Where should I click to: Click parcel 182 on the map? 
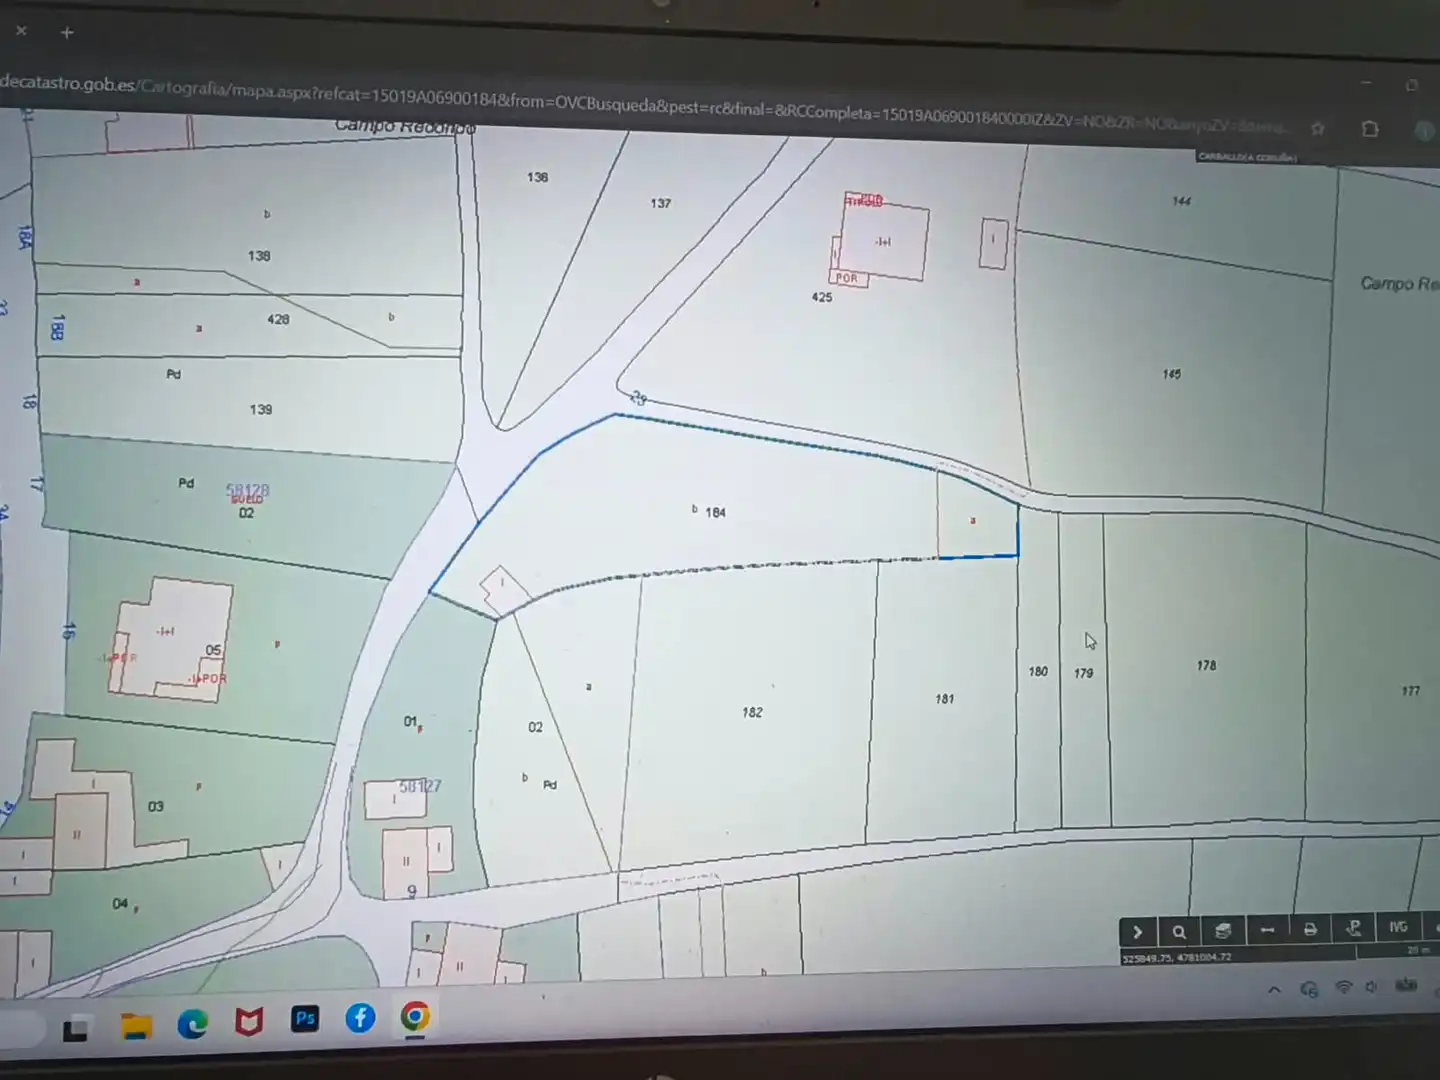tap(752, 712)
